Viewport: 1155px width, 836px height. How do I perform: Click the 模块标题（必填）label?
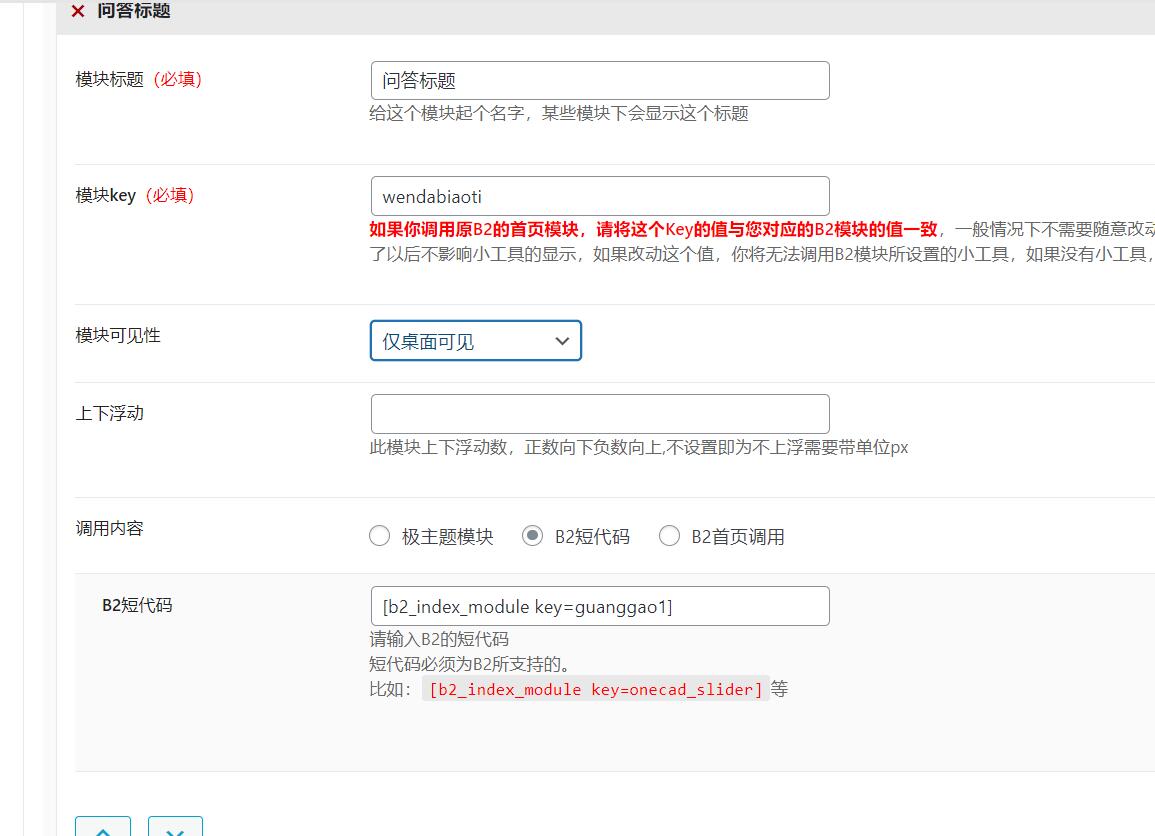pos(139,80)
